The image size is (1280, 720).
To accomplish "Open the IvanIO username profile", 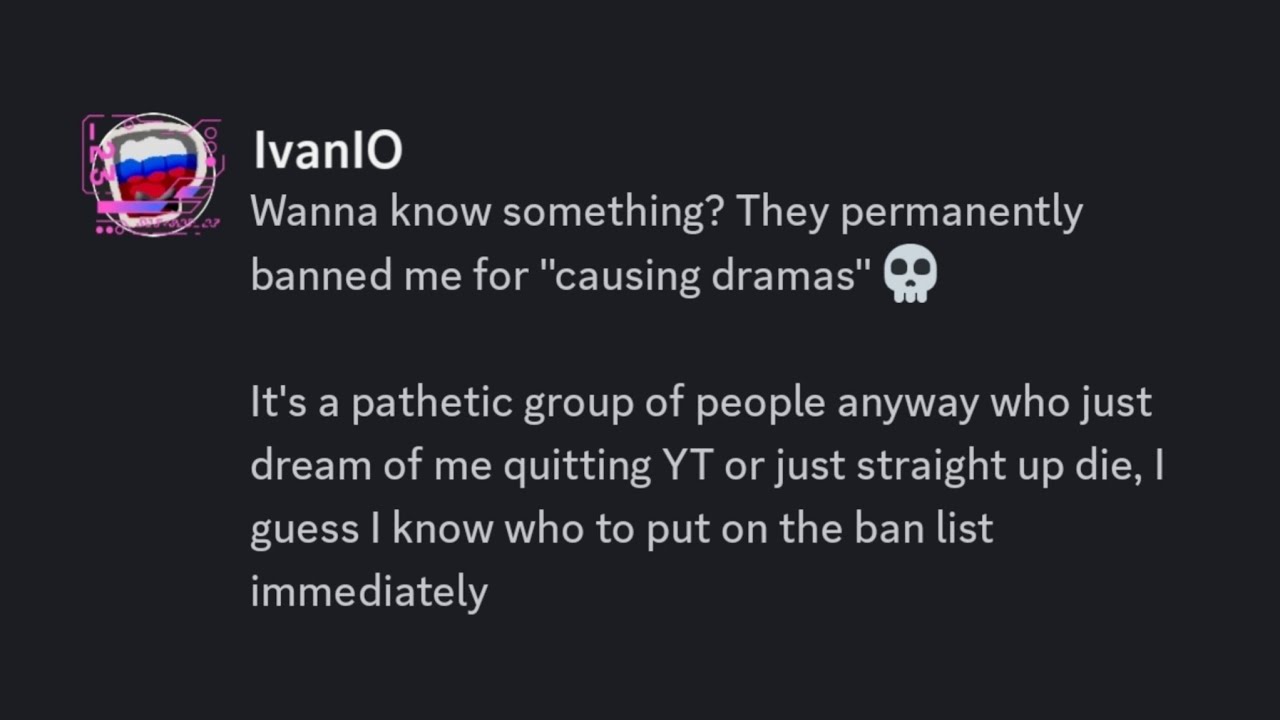I will coord(328,151).
